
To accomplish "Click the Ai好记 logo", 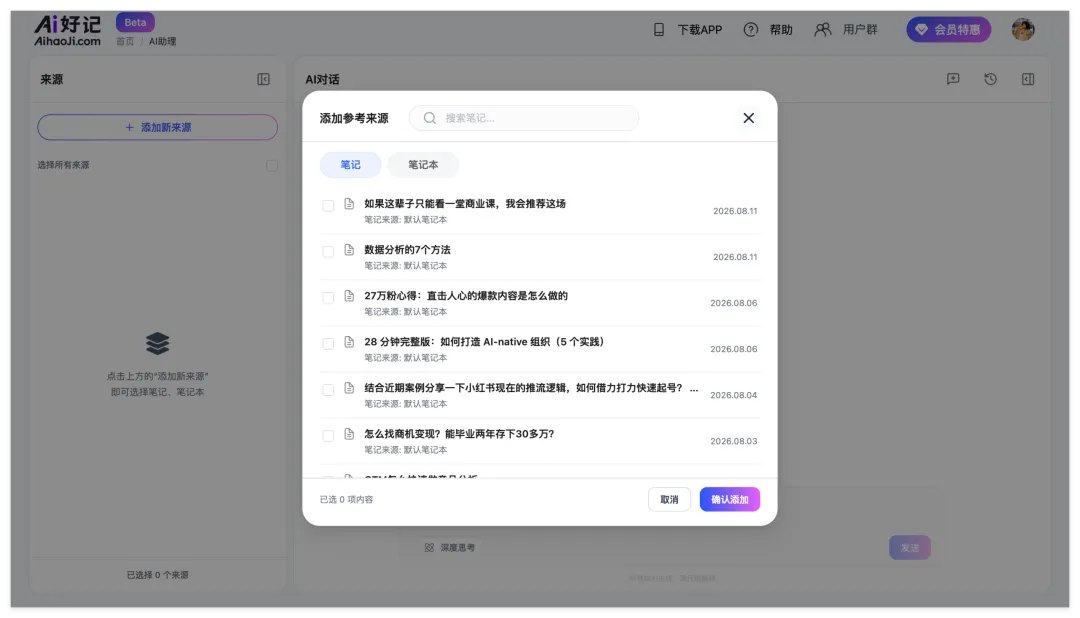I will click(x=68, y=31).
